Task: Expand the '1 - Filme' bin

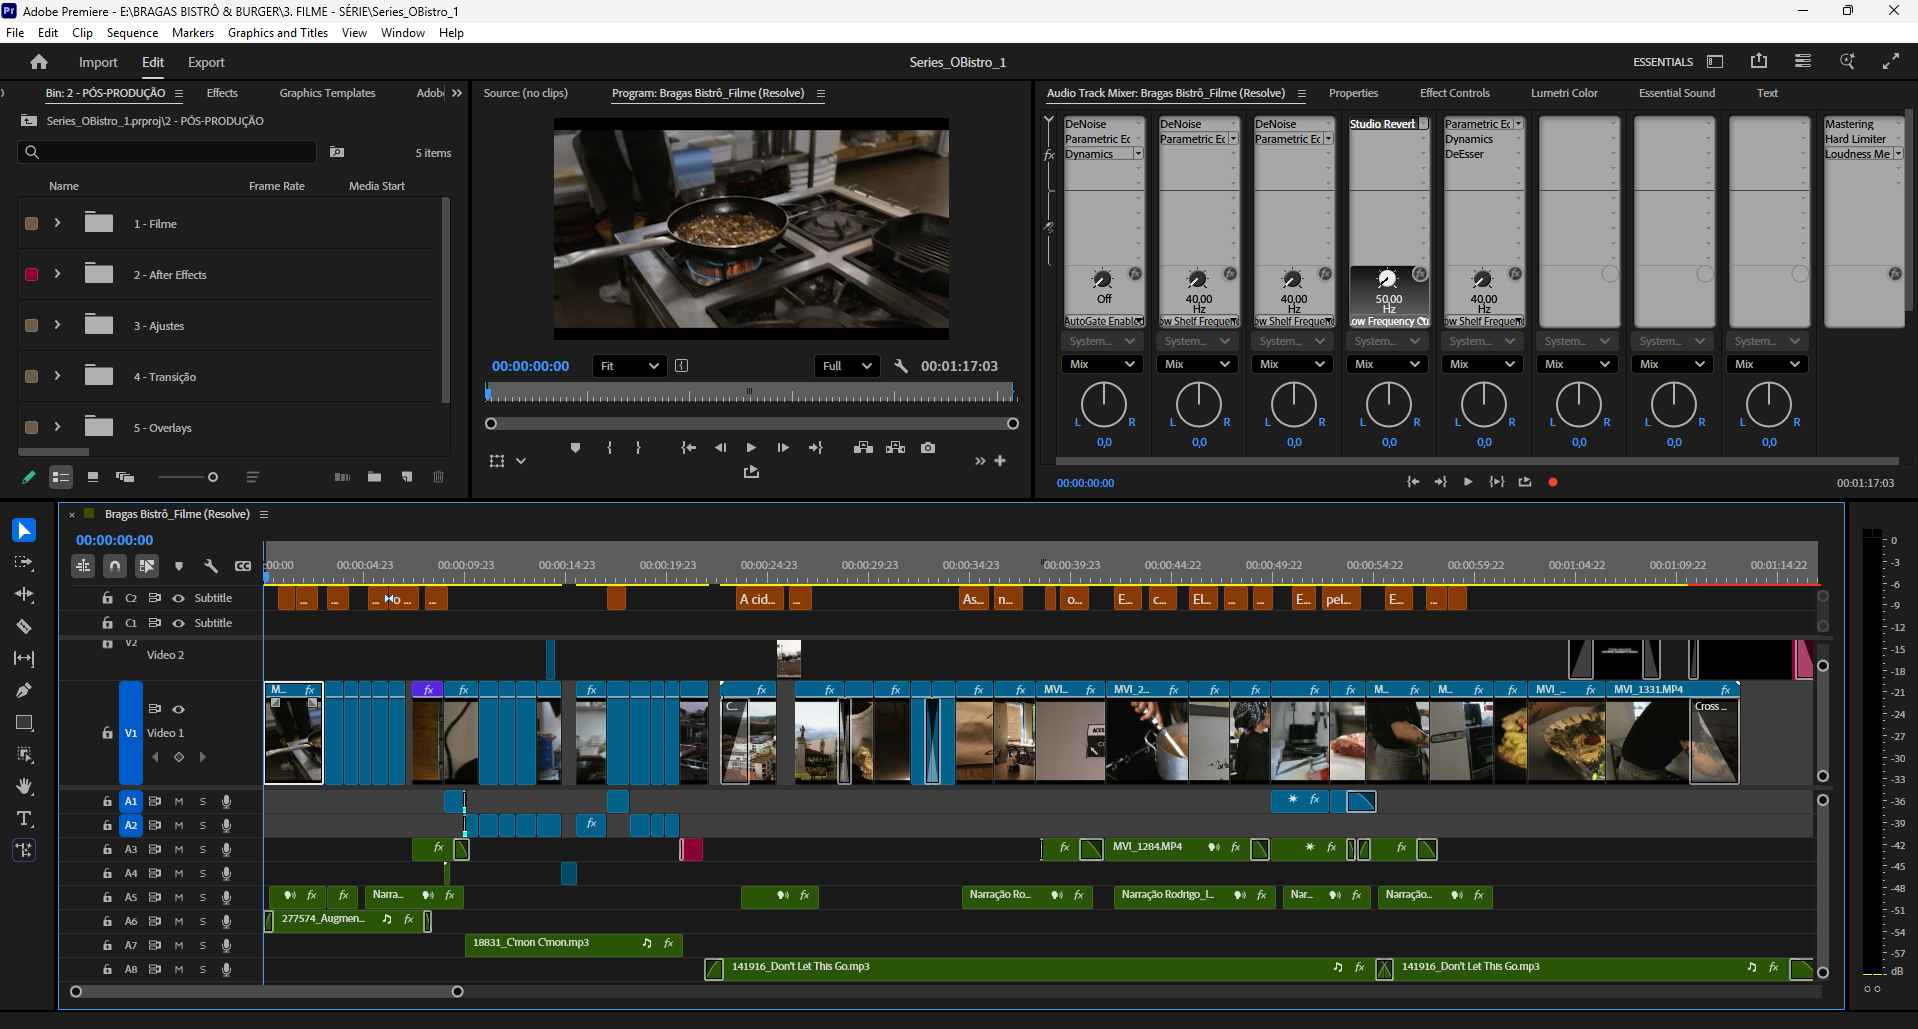Action: [x=58, y=222]
